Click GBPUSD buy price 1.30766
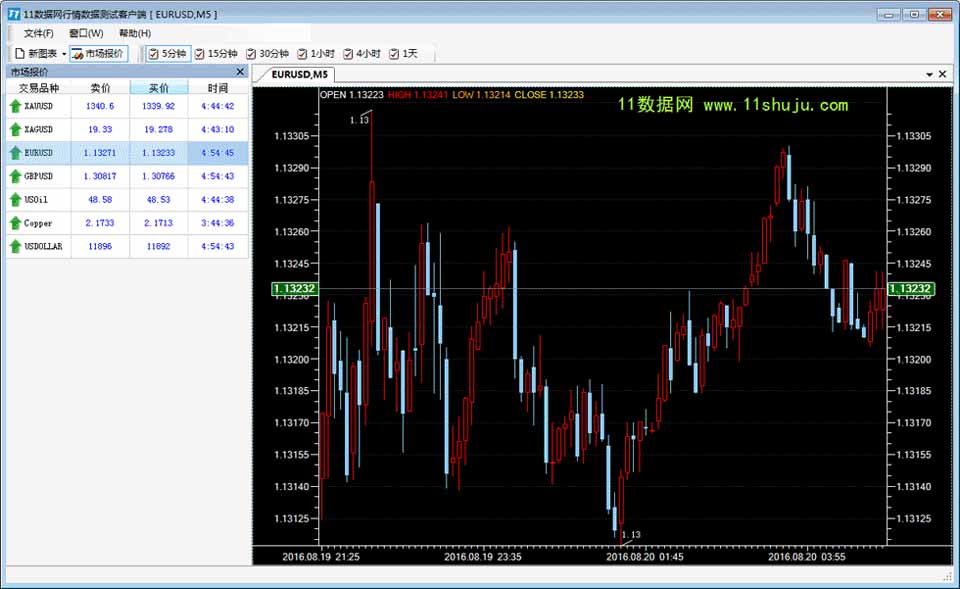 click(x=159, y=176)
